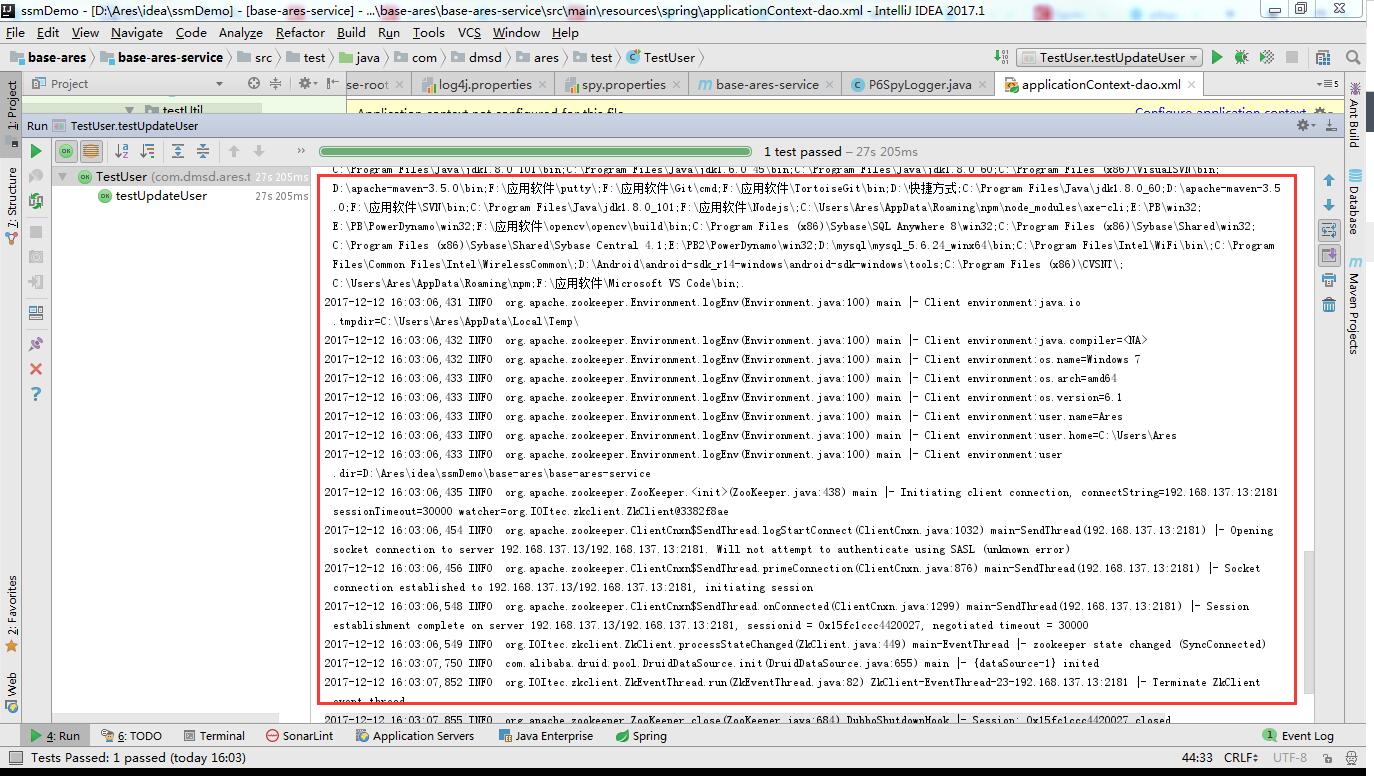Print the console output
Viewport: 1374px width, 776px height.
coord(1329,280)
